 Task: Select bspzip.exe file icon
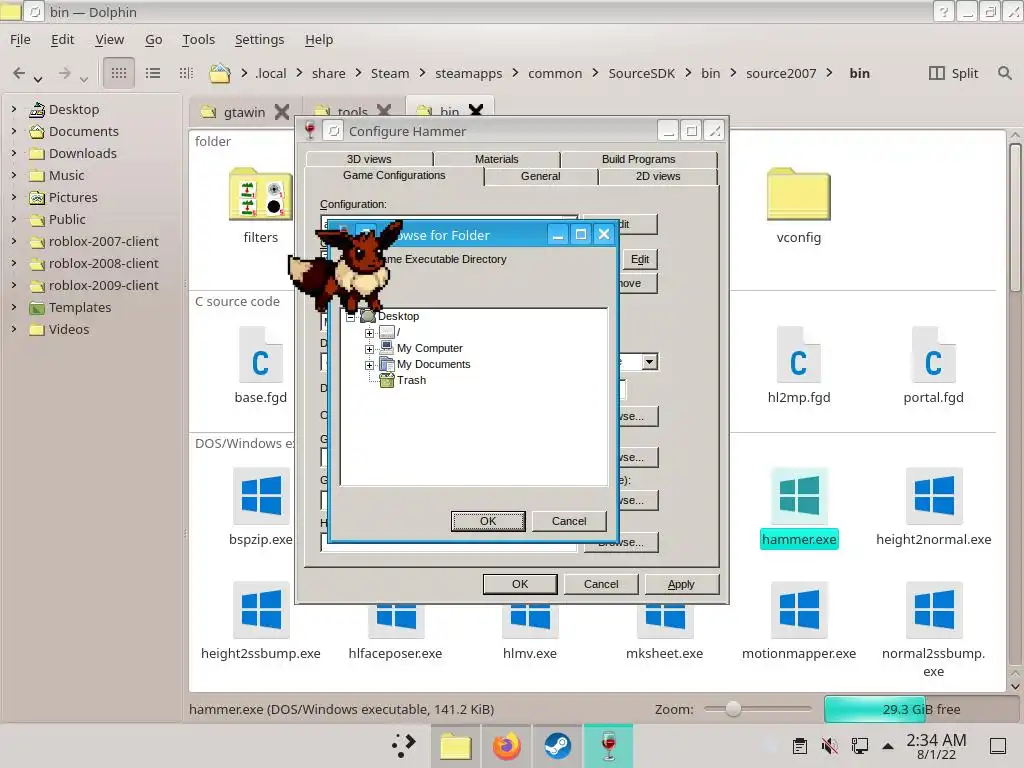[261, 496]
